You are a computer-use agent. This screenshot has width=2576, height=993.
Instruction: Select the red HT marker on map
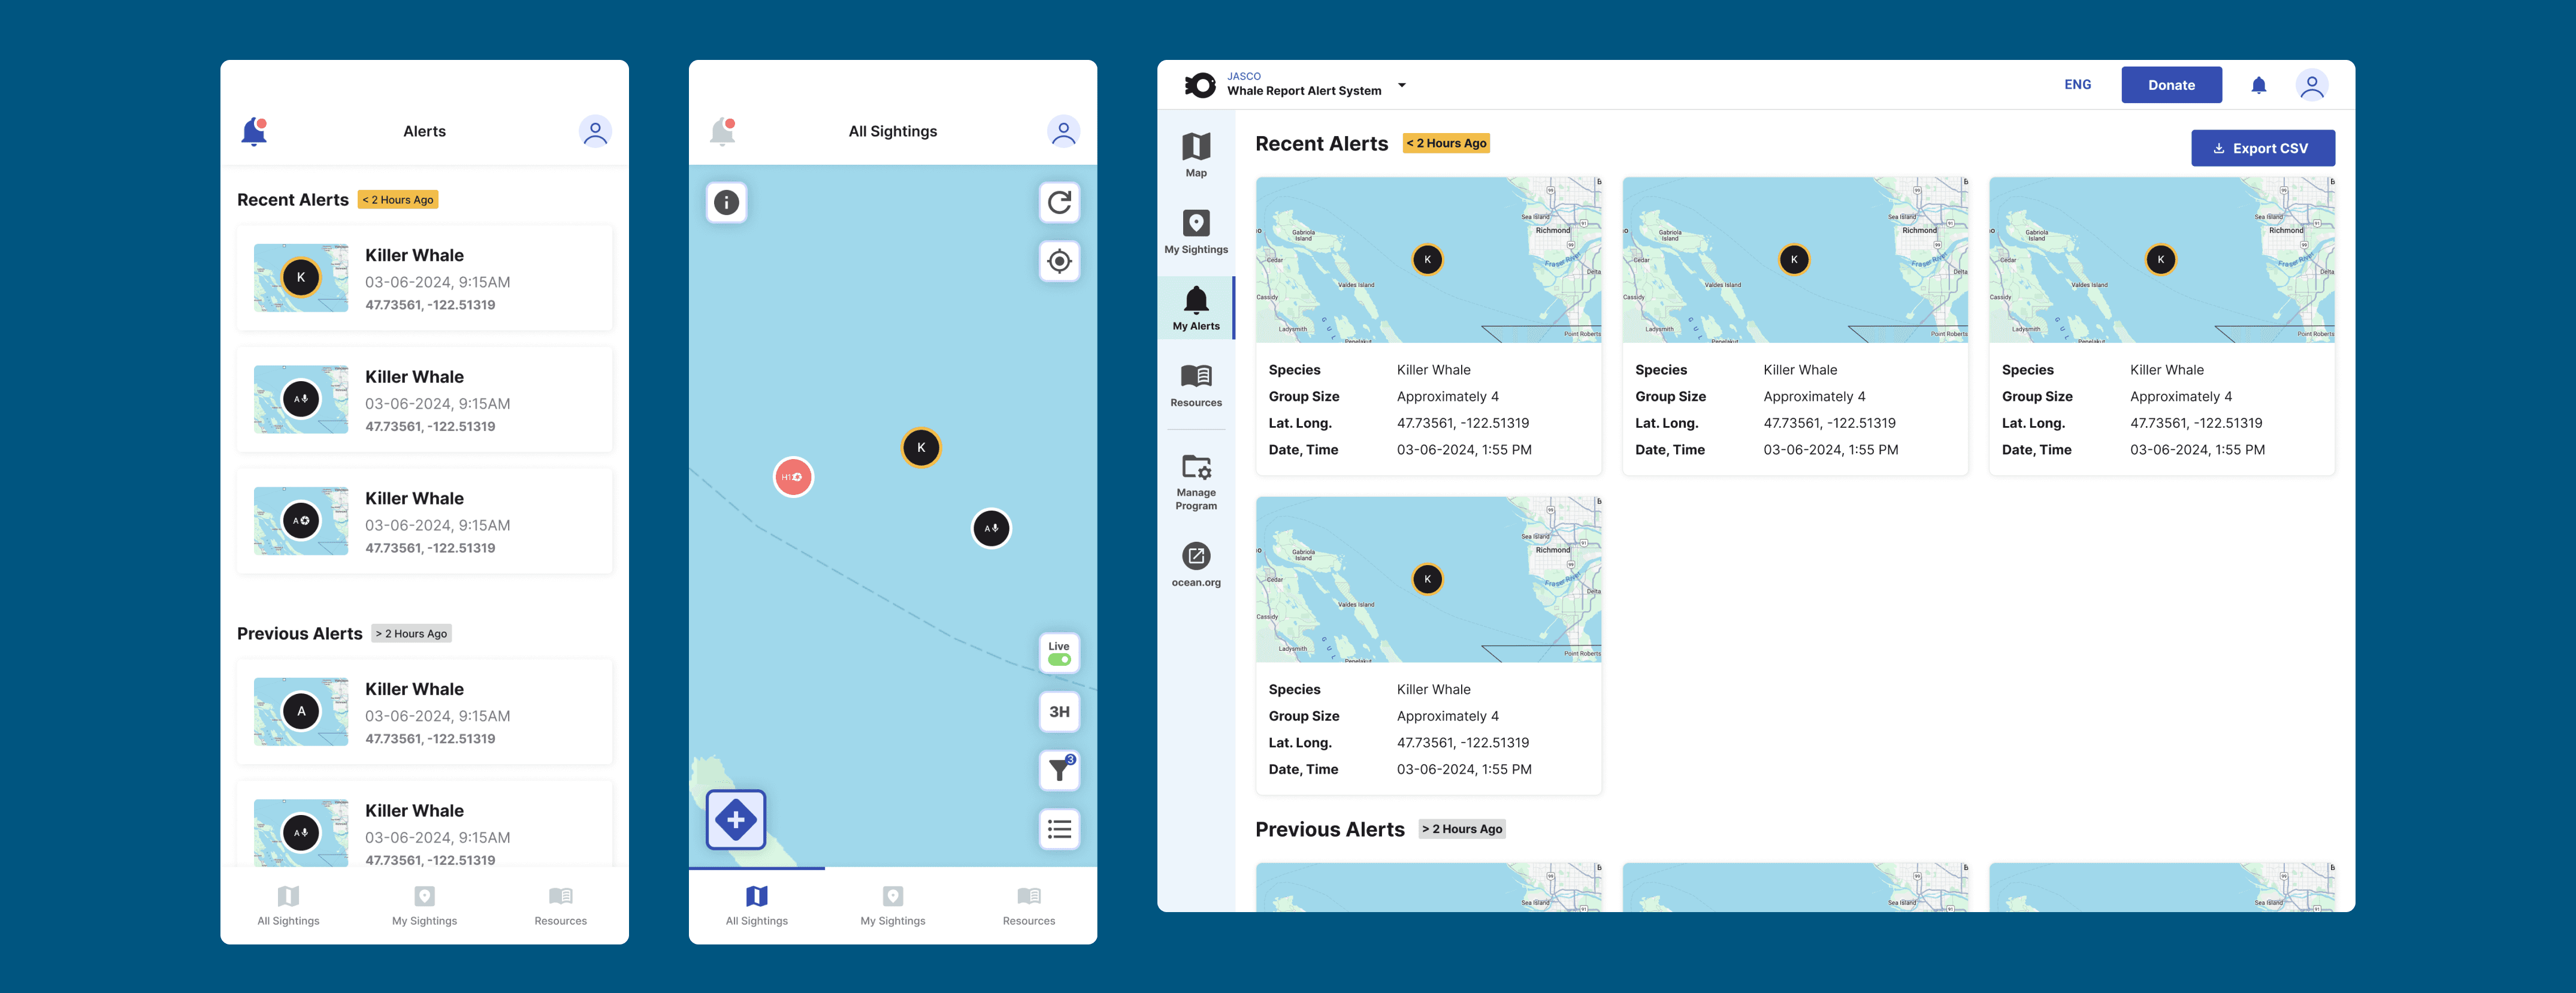click(793, 477)
